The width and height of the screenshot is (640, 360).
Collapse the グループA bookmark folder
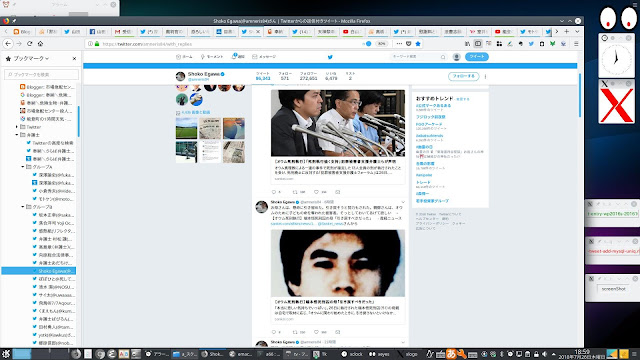tap(23, 167)
